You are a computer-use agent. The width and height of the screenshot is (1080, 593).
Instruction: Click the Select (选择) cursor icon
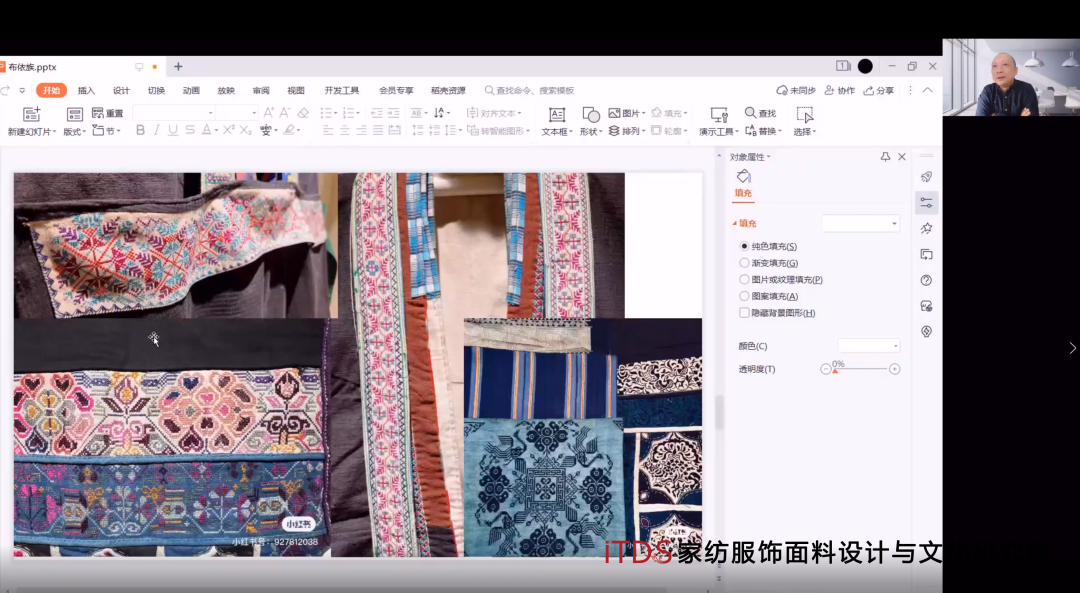(x=804, y=114)
